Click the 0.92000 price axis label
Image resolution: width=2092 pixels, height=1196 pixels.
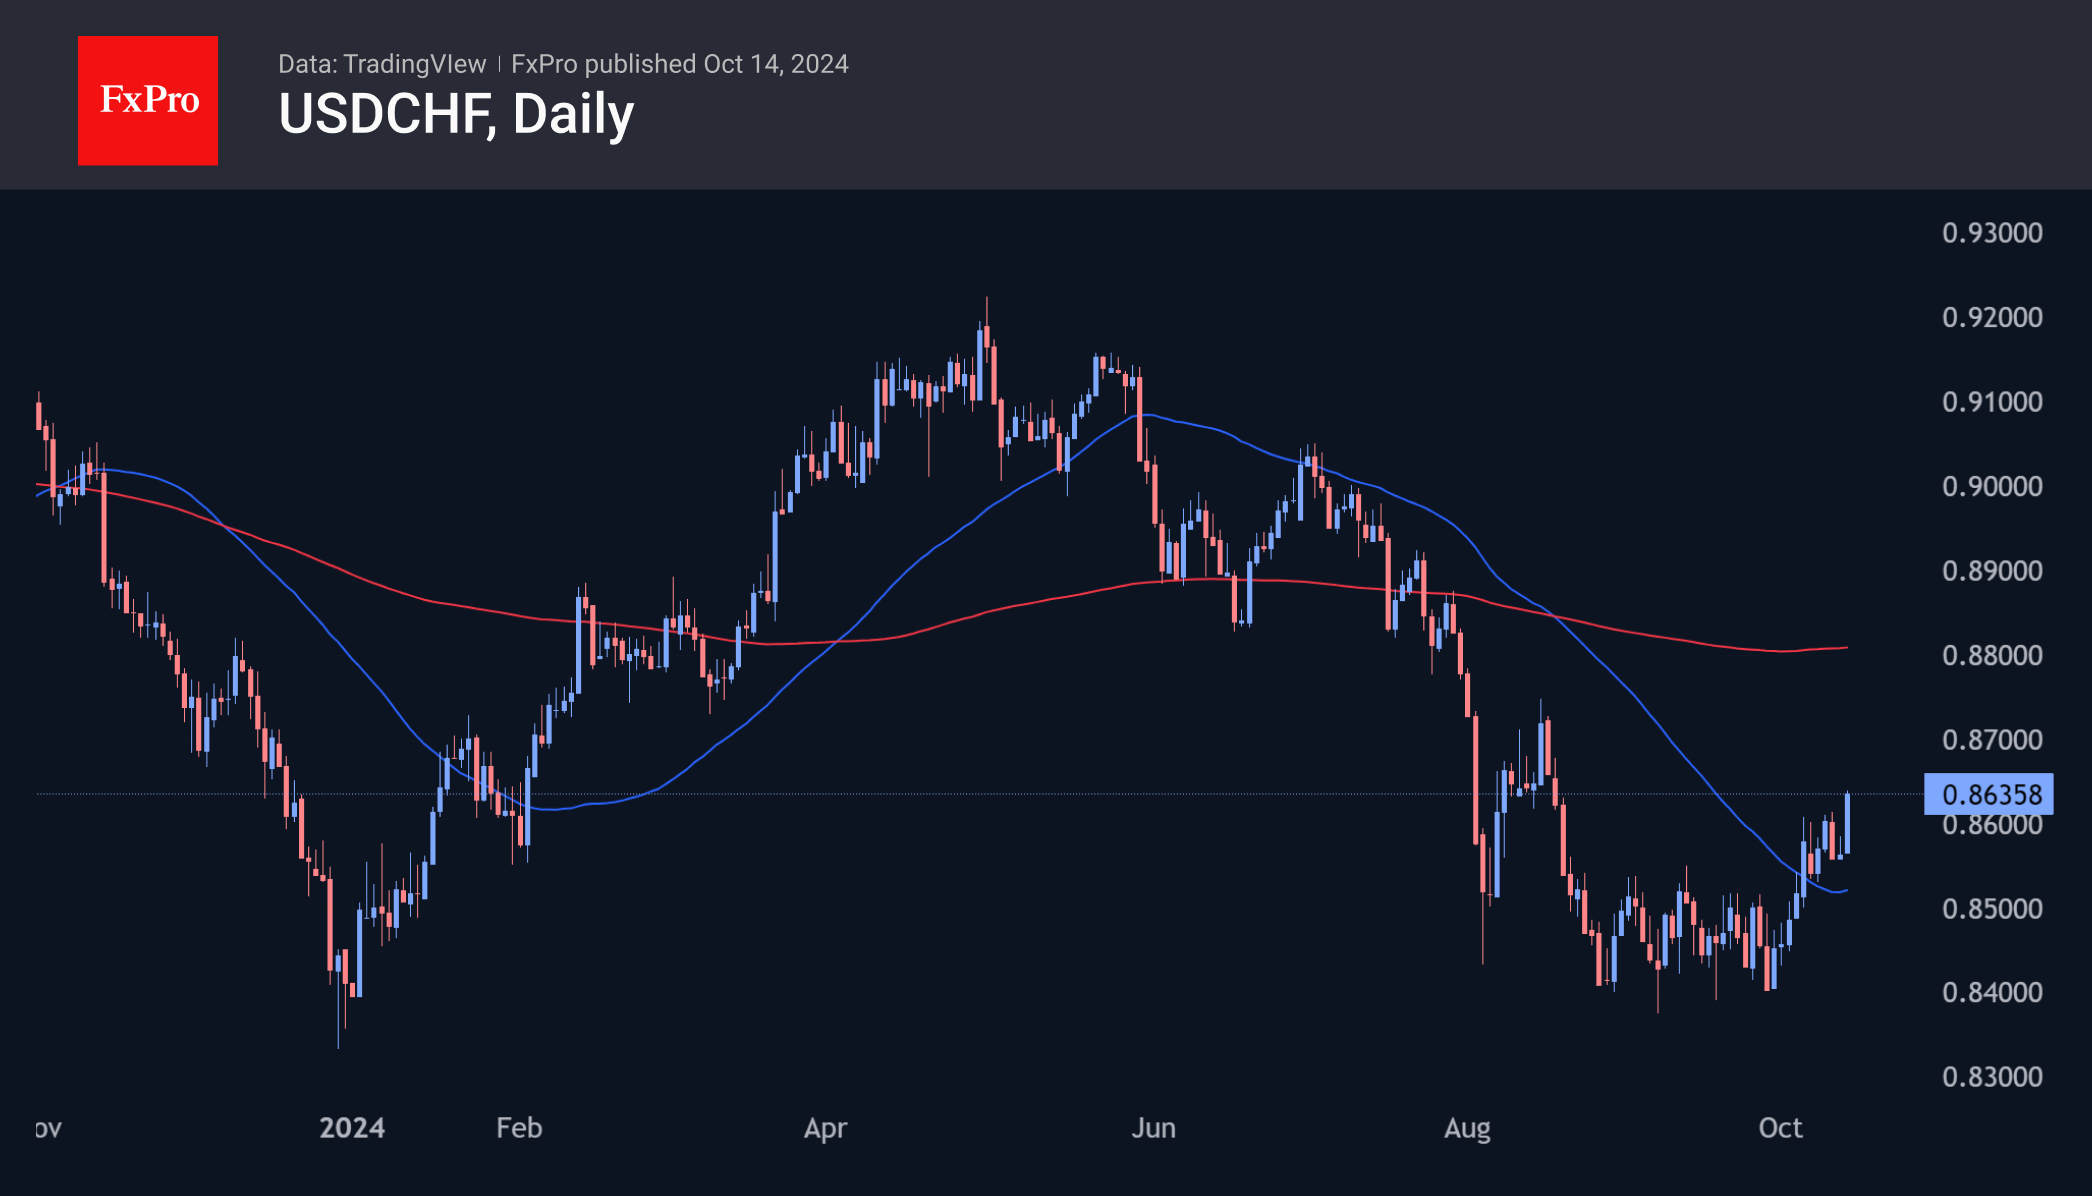(1991, 318)
